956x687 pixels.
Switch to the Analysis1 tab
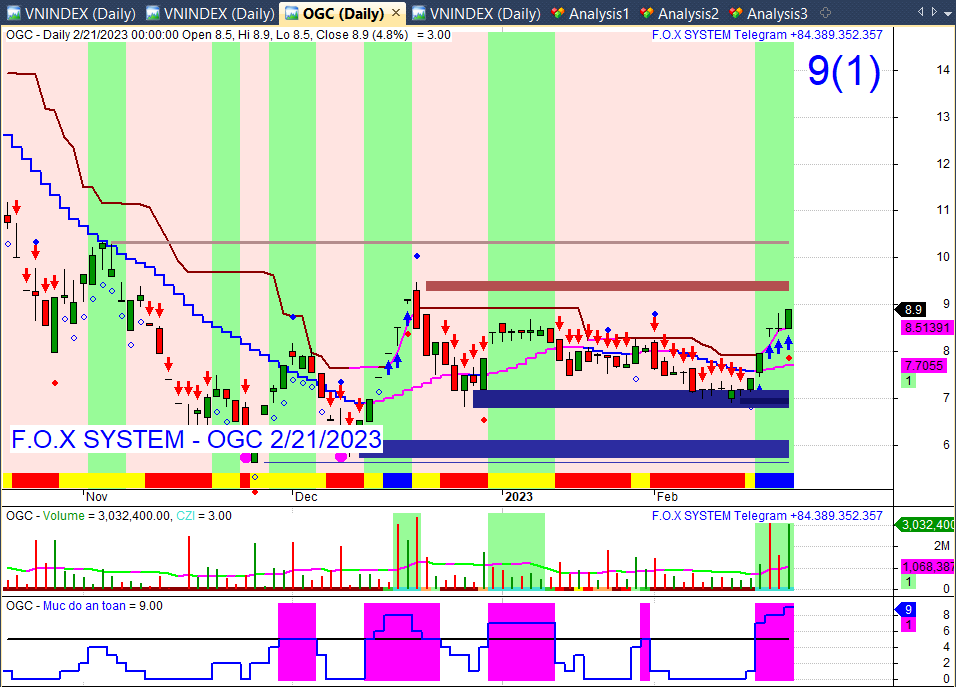(590, 13)
